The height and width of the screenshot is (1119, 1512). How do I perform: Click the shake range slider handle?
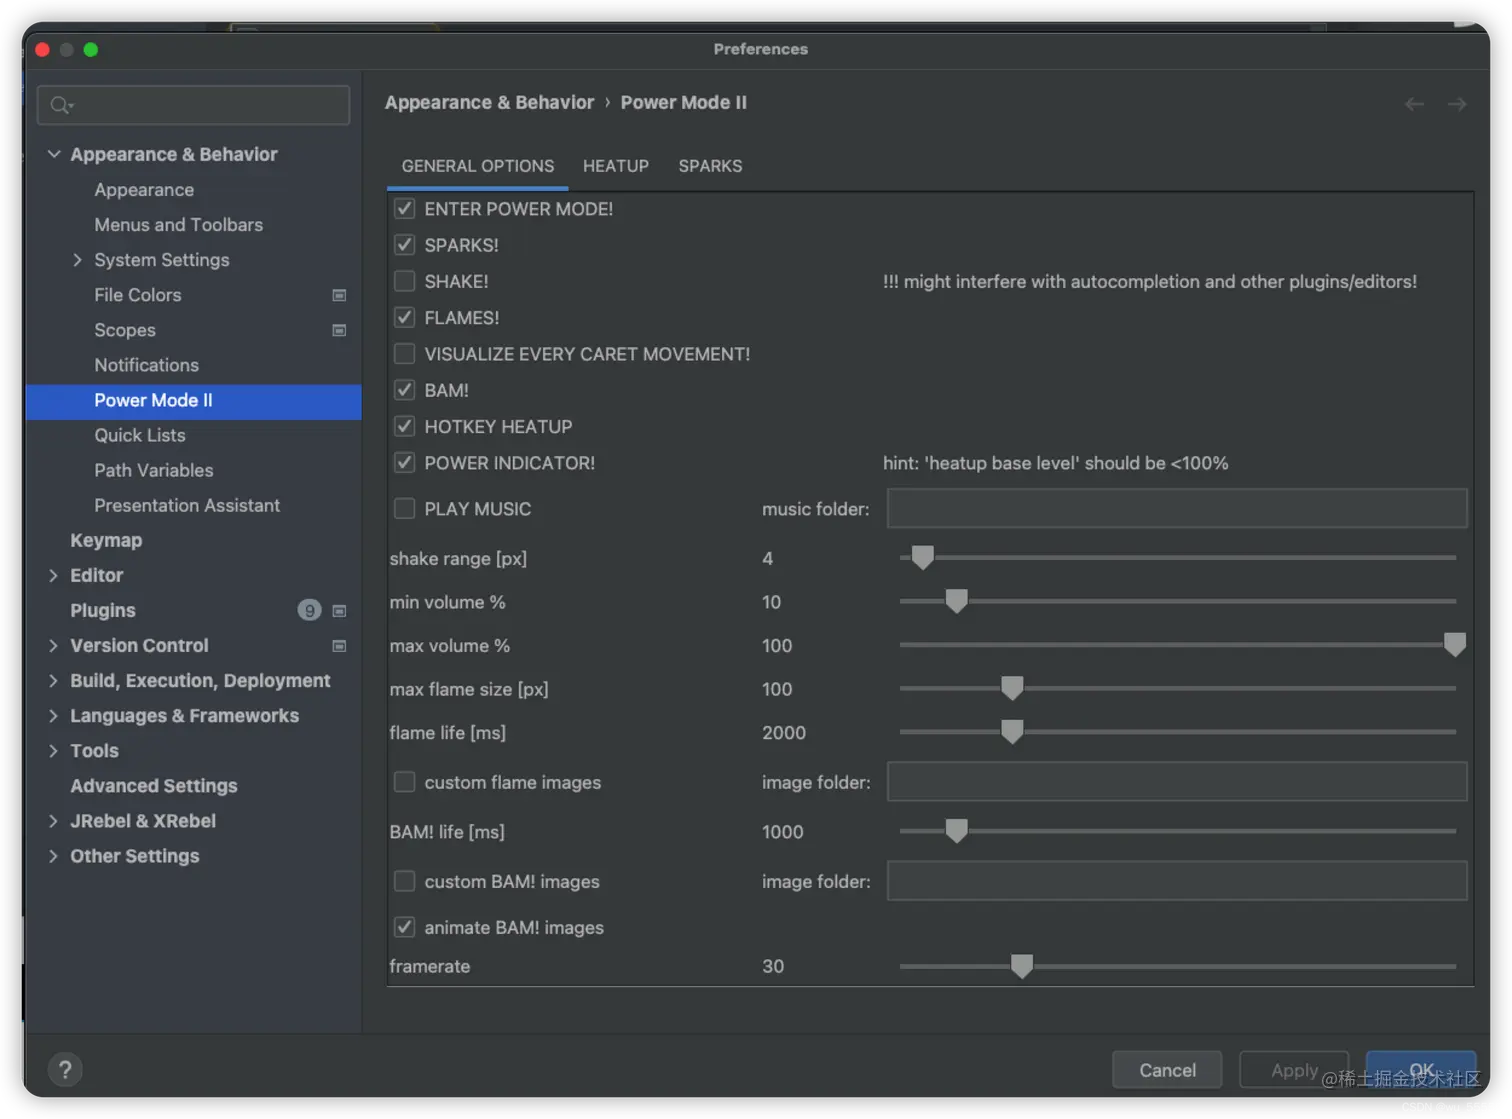point(923,558)
